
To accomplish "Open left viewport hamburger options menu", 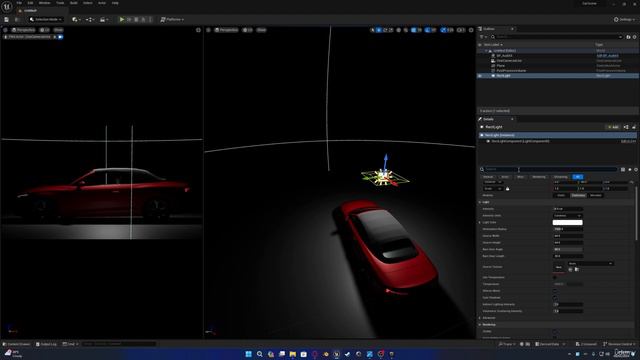I will (x=5, y=30).
